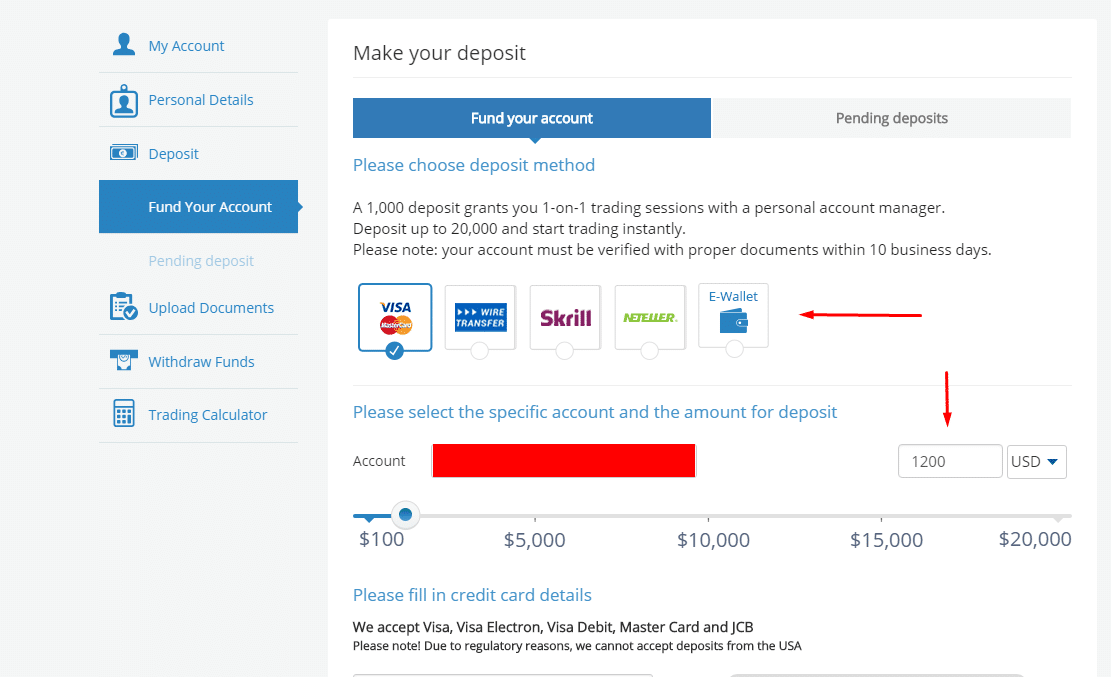
Task: Click the deposit amount field showing 1200
Action: pyautogui.click(x=950, y=462)
